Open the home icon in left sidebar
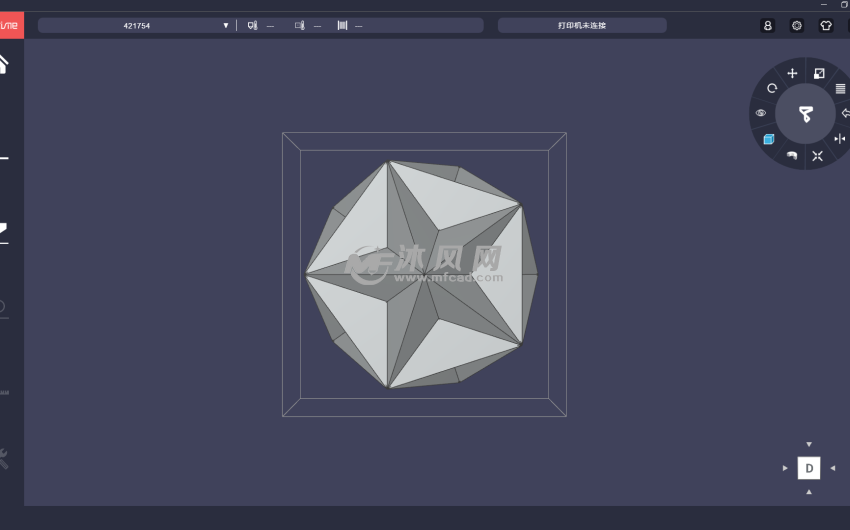The height and width of the screenshot is (530, 850). click(3, 64)
